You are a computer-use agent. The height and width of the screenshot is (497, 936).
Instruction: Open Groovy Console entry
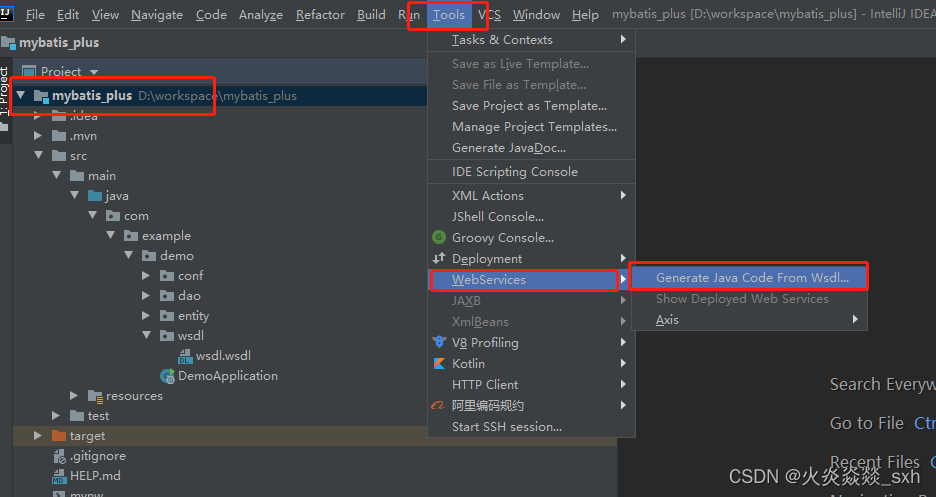(x=531, y=237)
